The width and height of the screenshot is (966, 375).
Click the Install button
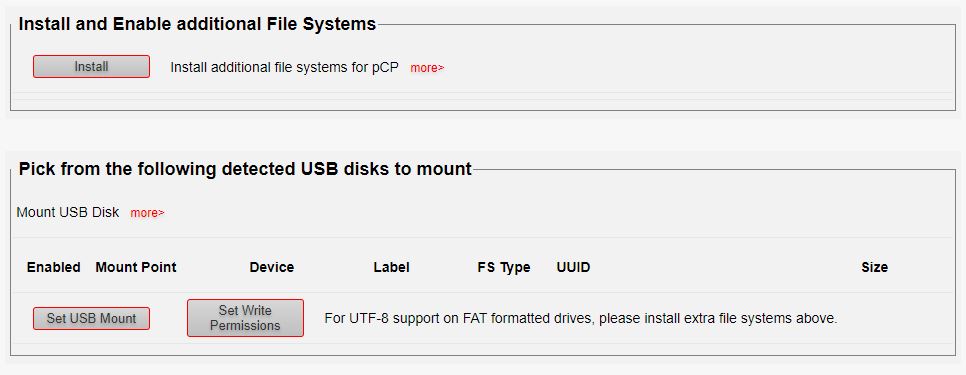[x=91, y=67]
